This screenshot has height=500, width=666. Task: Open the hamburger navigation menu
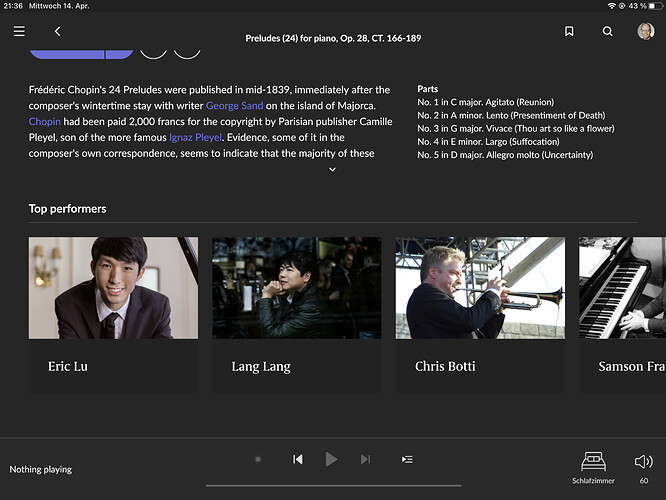(19, 31)
